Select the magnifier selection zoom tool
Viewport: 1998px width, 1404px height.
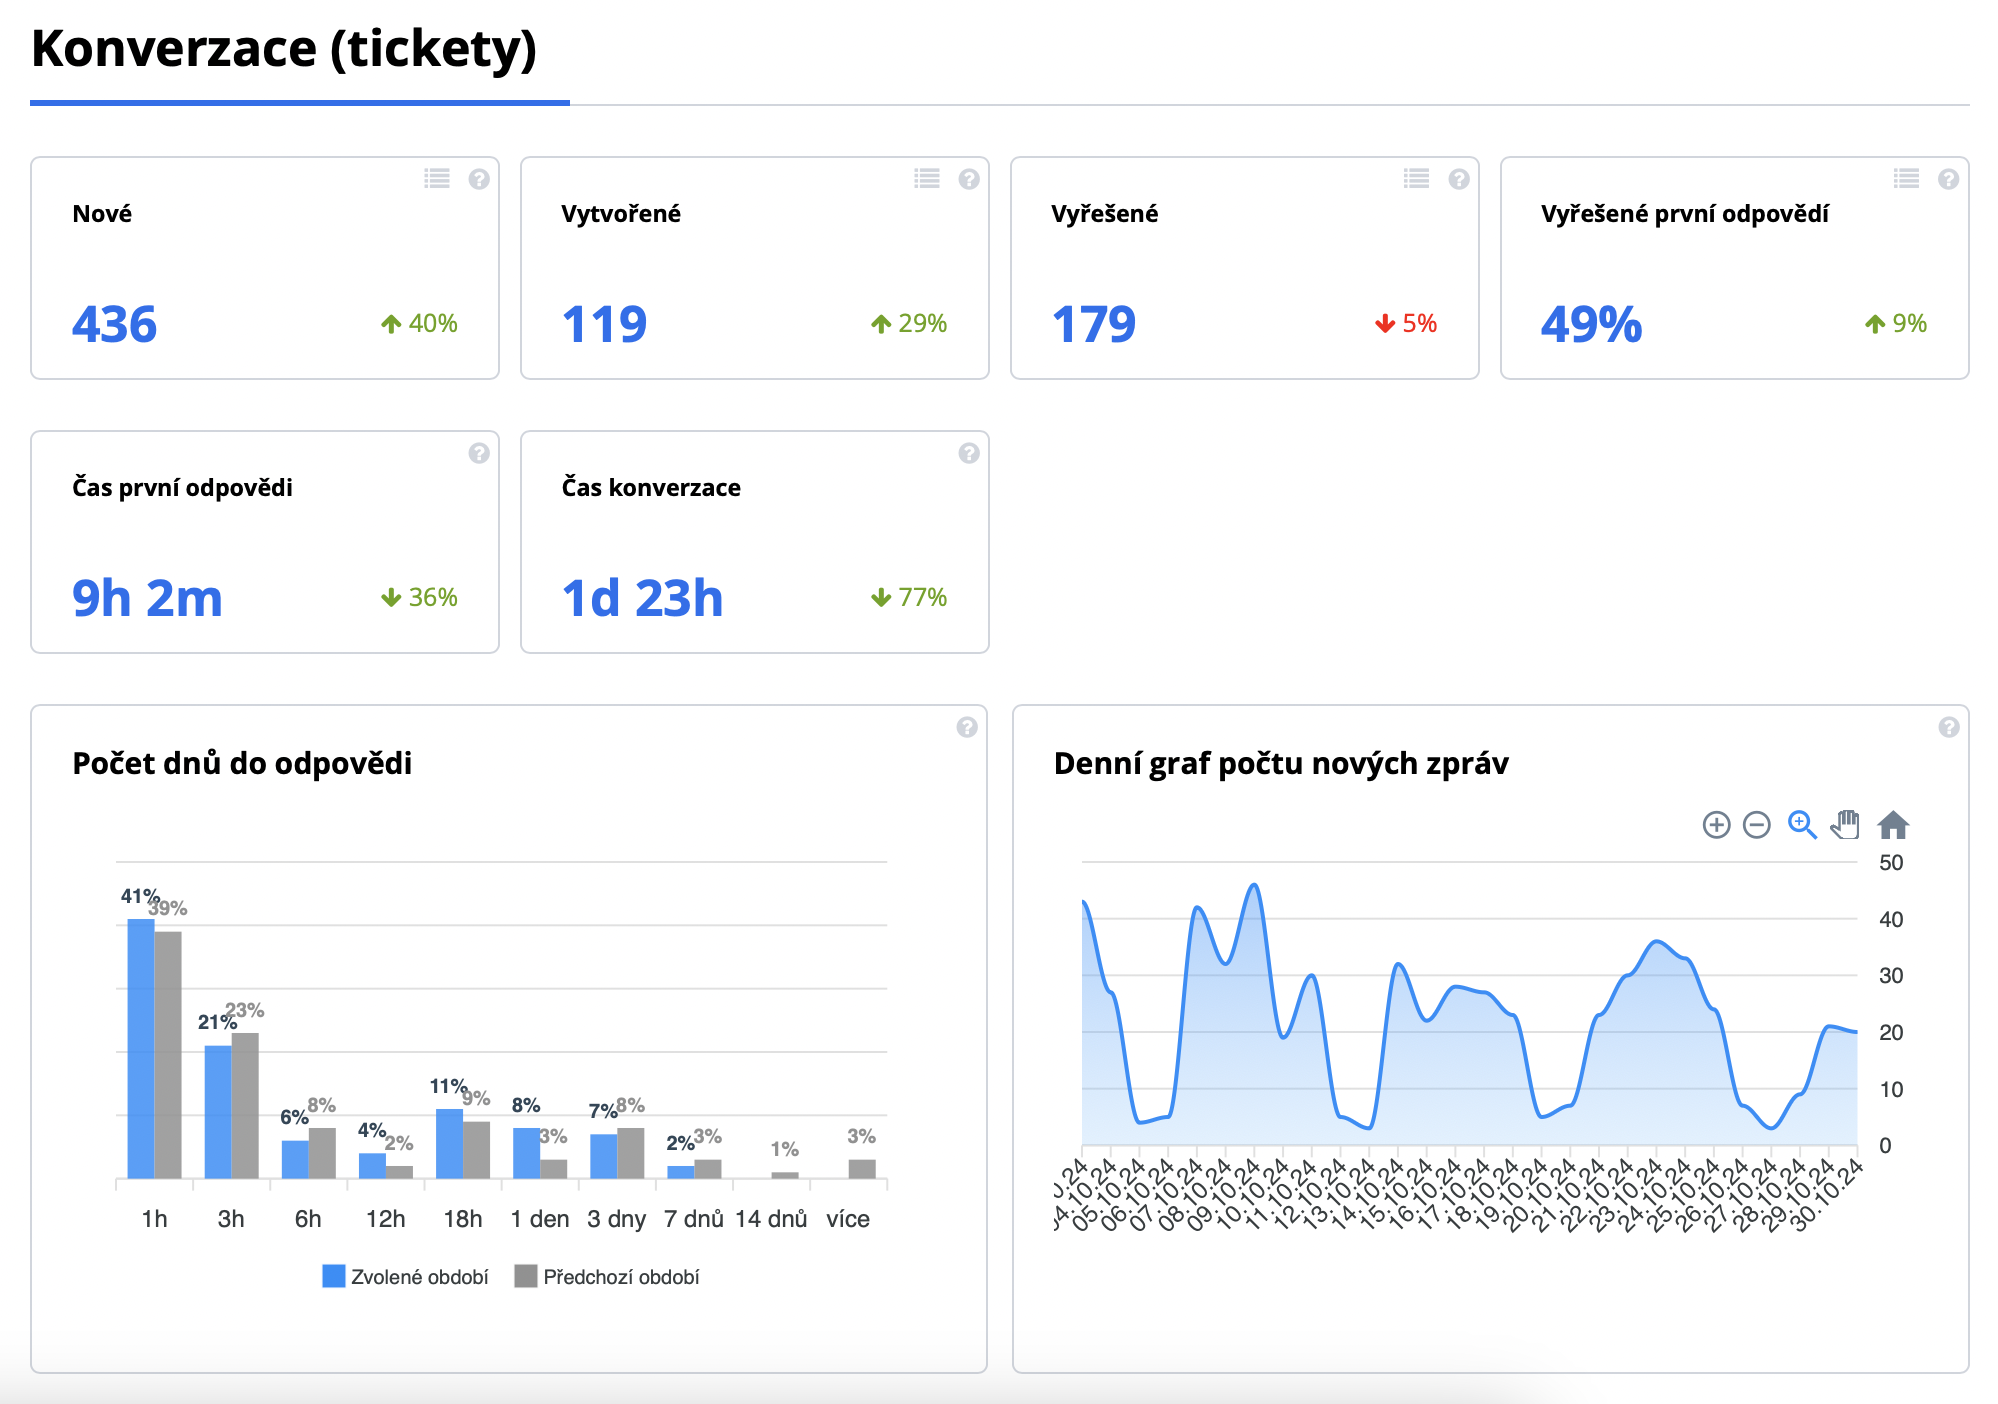(x=1801, y=825)
